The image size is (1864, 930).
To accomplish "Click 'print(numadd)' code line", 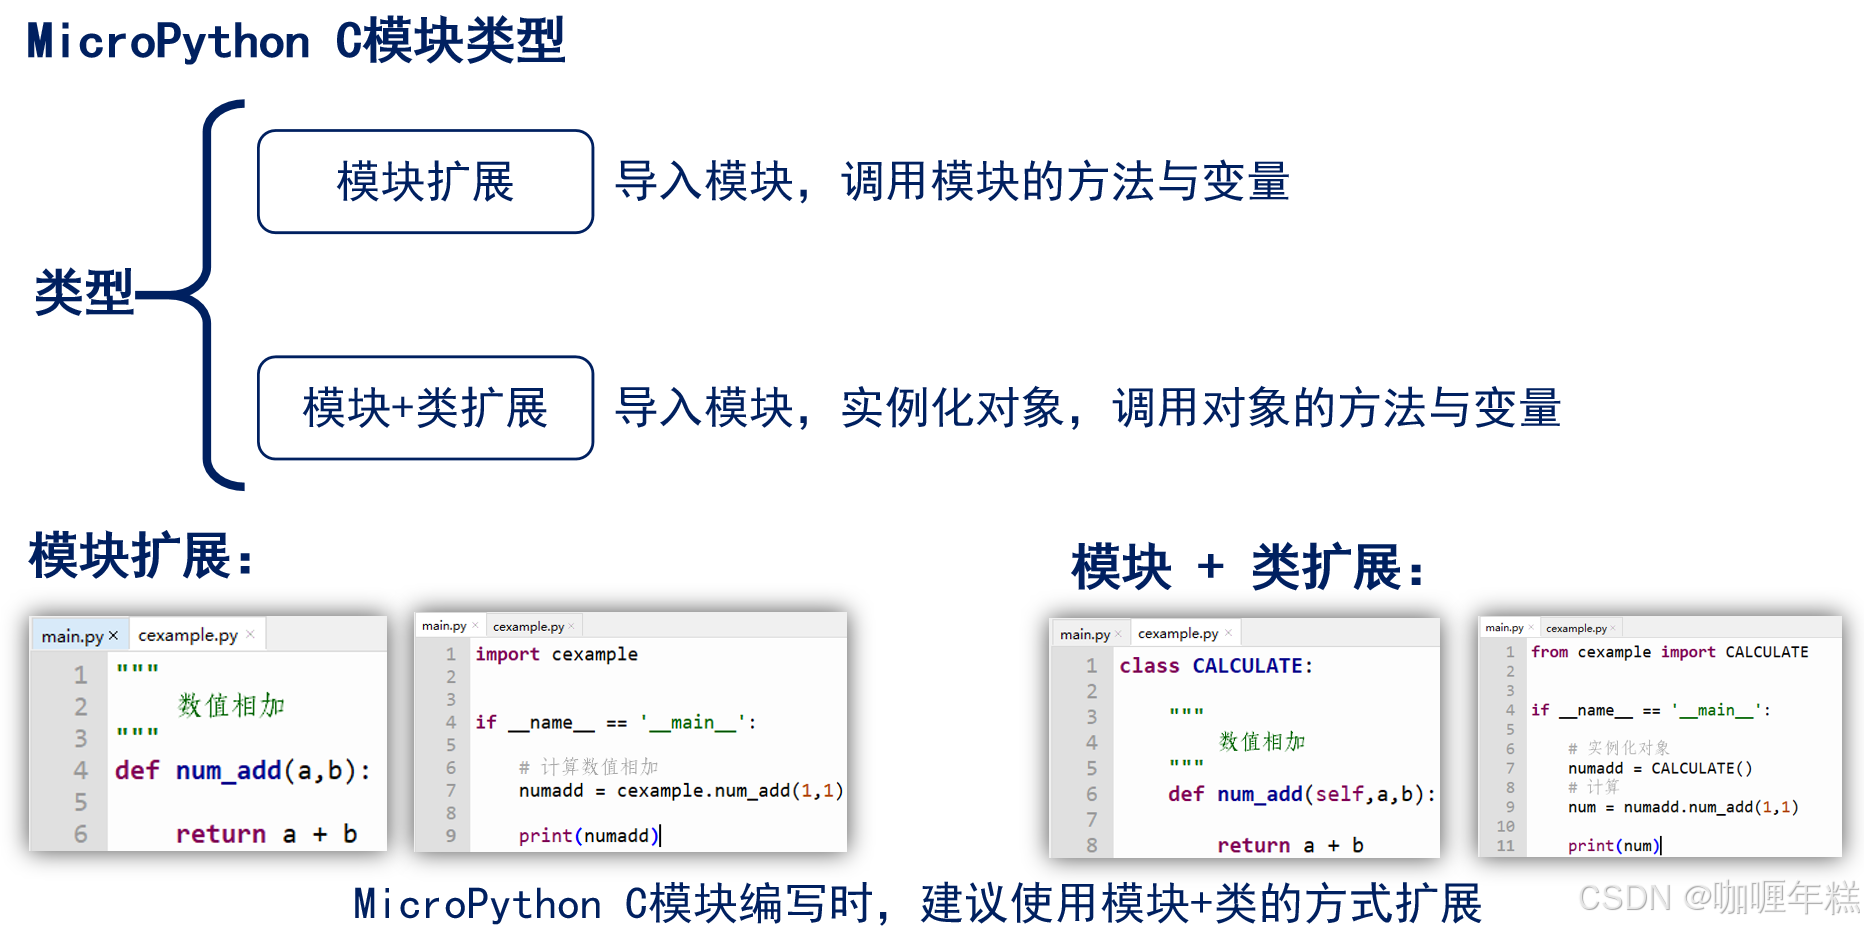I will [589, 835].
